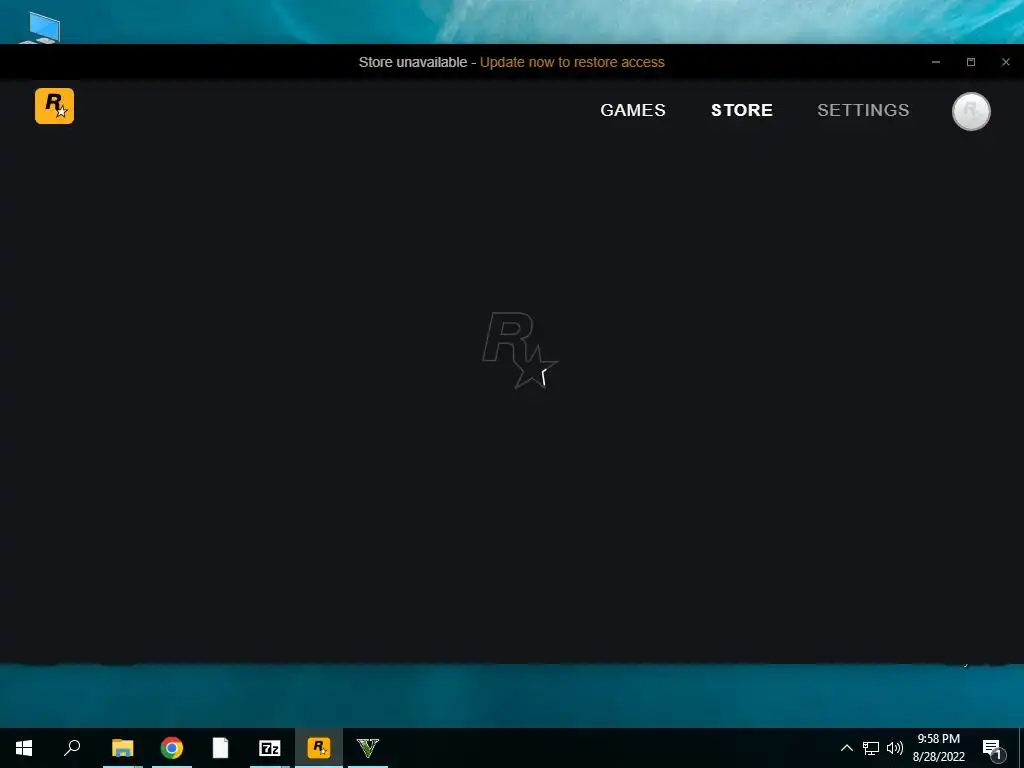Open the GAMES tab
This screenshot has width=1024, height=768.
pyautogui.click(x=633, y=110)
